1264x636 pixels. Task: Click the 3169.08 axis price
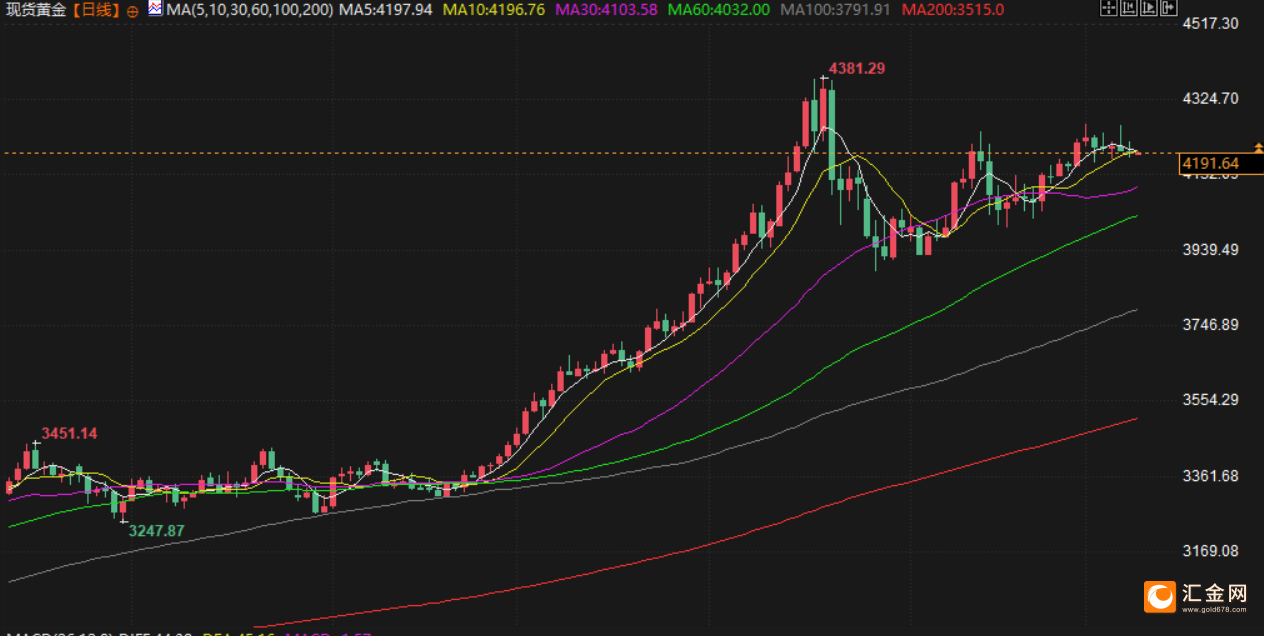[x=1210, y=551]
